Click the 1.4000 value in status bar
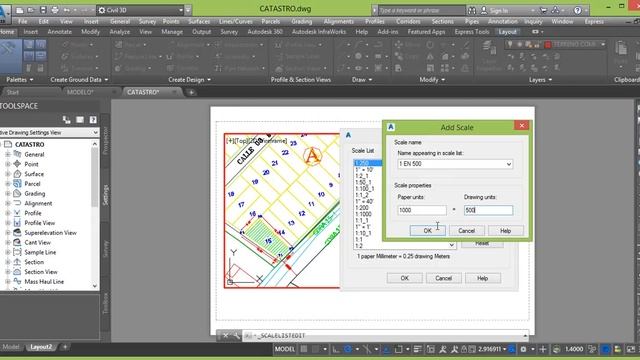The width and height of the screenshot is (640, 360). [x=574, y=349]
